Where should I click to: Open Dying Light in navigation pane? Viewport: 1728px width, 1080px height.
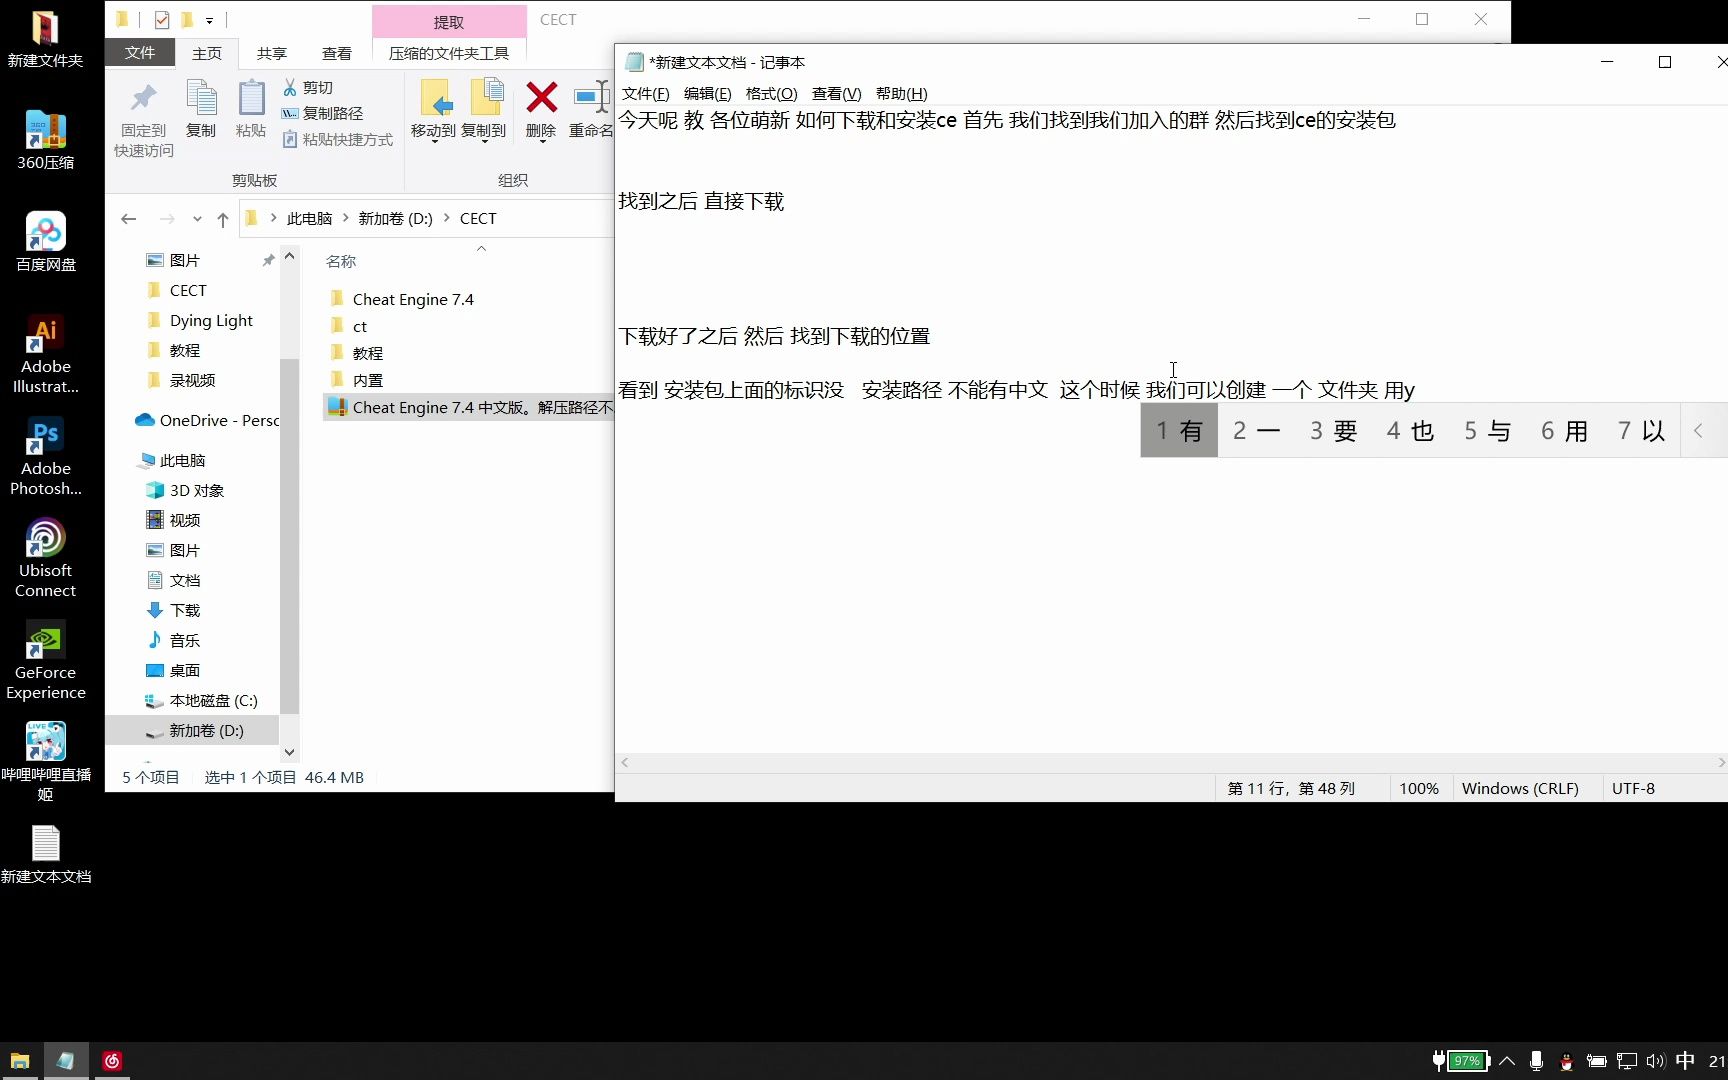pyautogui.click(x=211, y=320)
